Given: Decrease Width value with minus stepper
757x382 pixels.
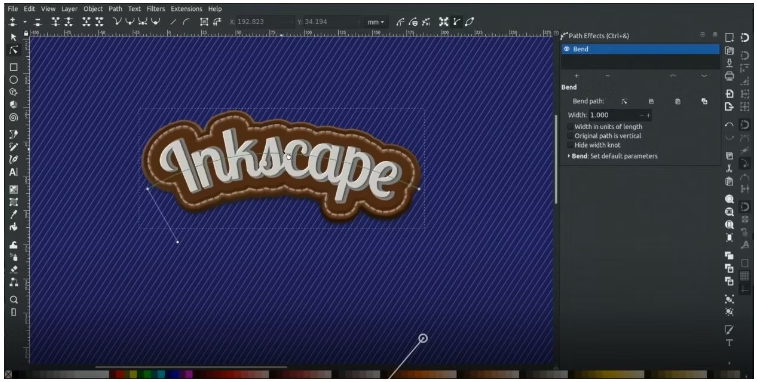Looking at the screenshot, I should click(x=642, y=115).
